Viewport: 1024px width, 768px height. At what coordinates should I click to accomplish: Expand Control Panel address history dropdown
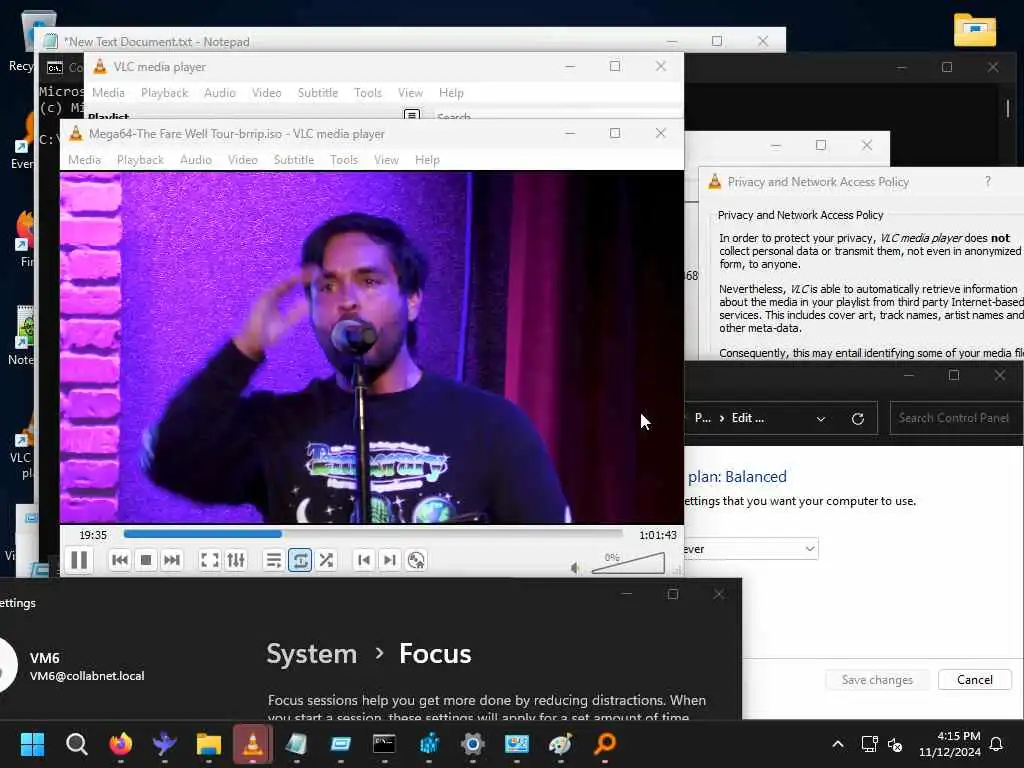[821, 419]
